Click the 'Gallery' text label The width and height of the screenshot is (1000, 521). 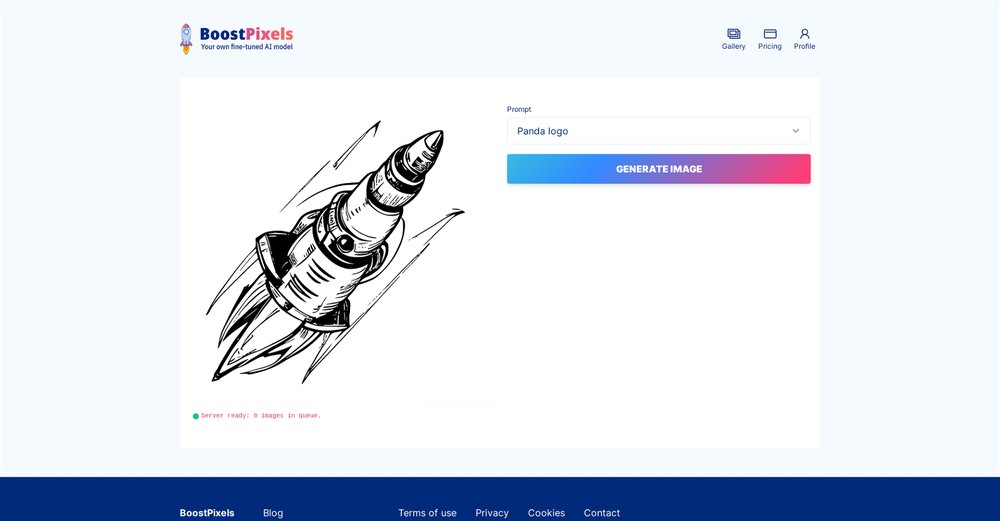733,47
